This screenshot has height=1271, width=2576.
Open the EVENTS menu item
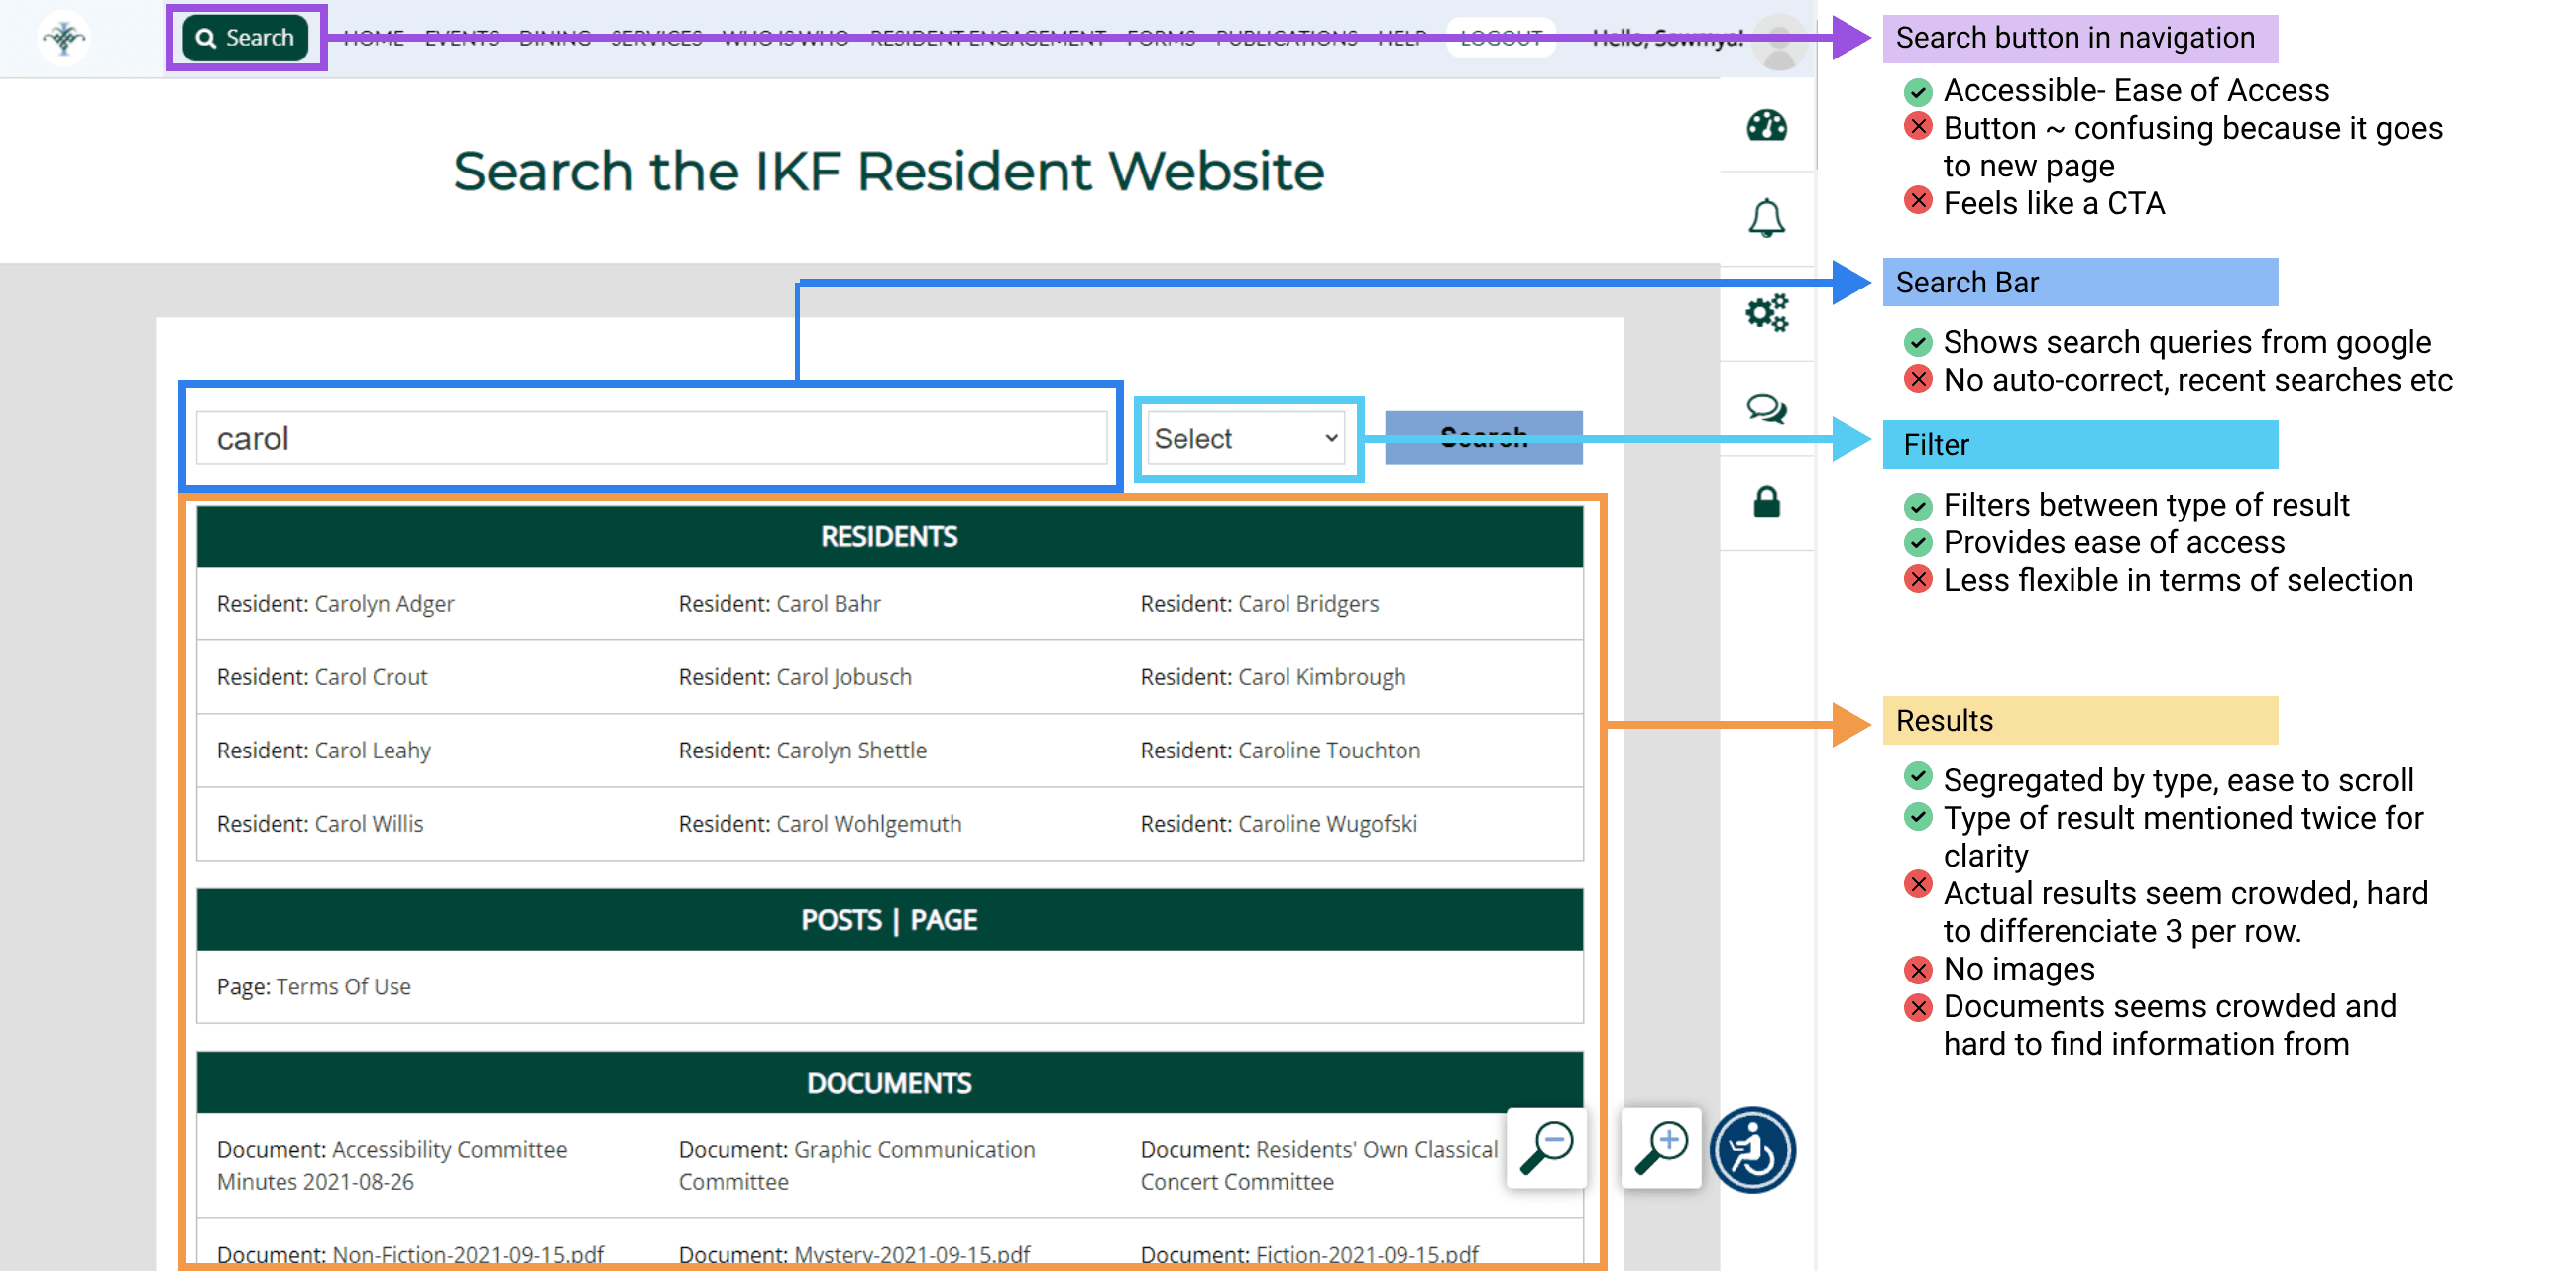(x=461, y=38)
